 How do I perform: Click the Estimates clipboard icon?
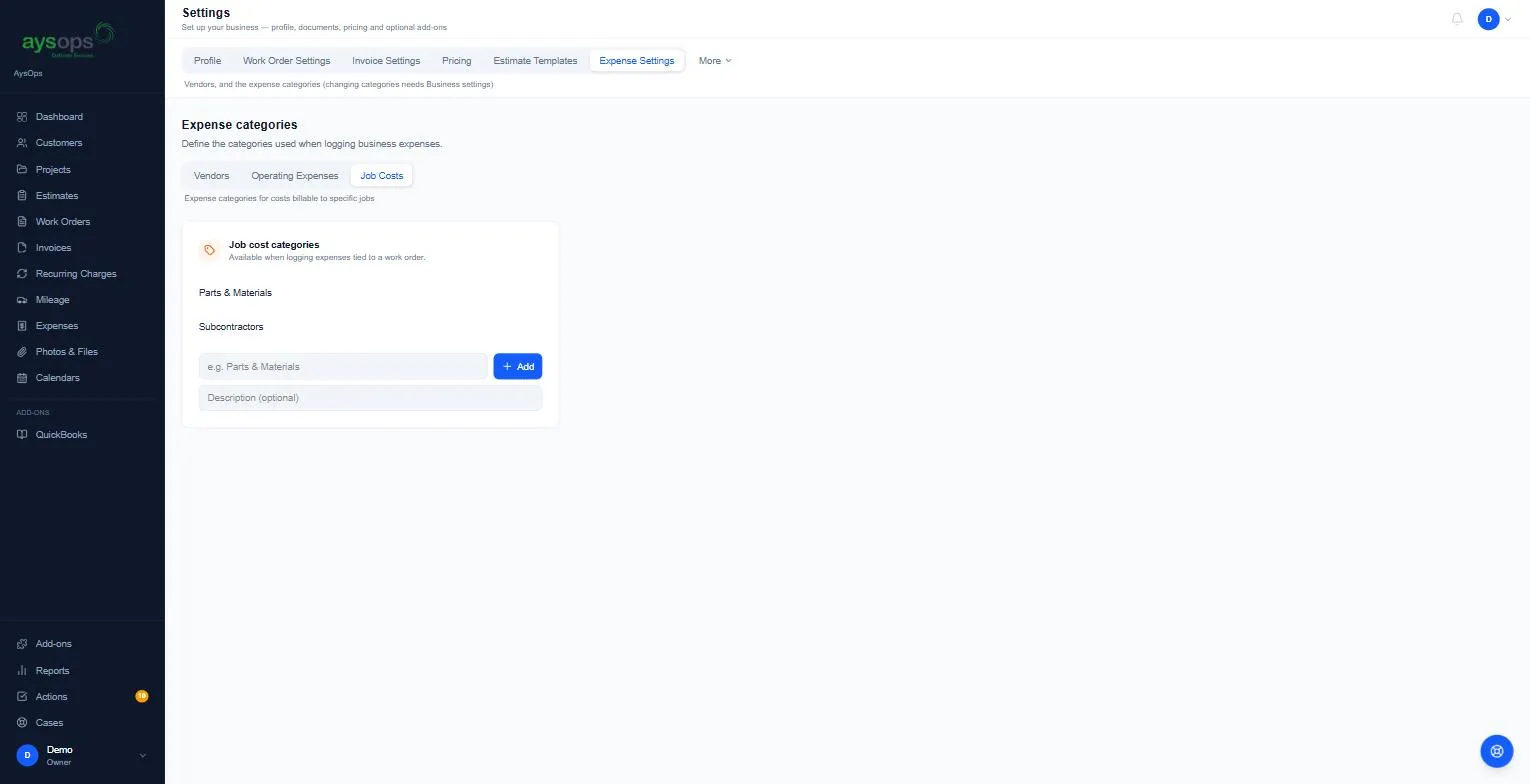pyautogui.click(x=22, y=196)
